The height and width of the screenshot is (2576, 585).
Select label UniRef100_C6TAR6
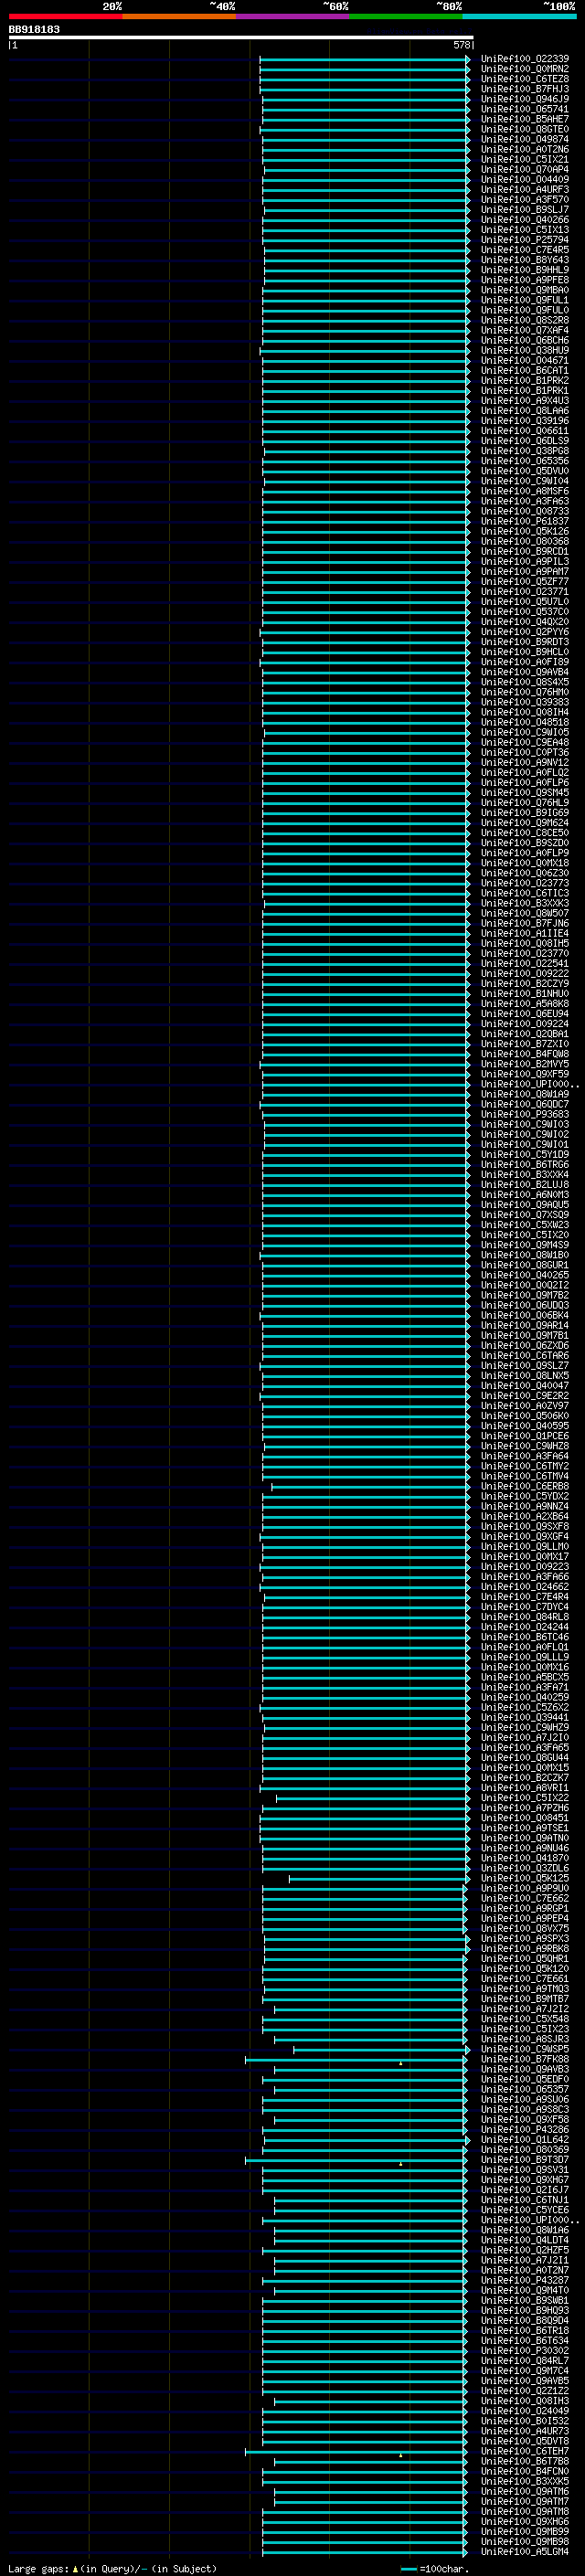point(524,1355)
